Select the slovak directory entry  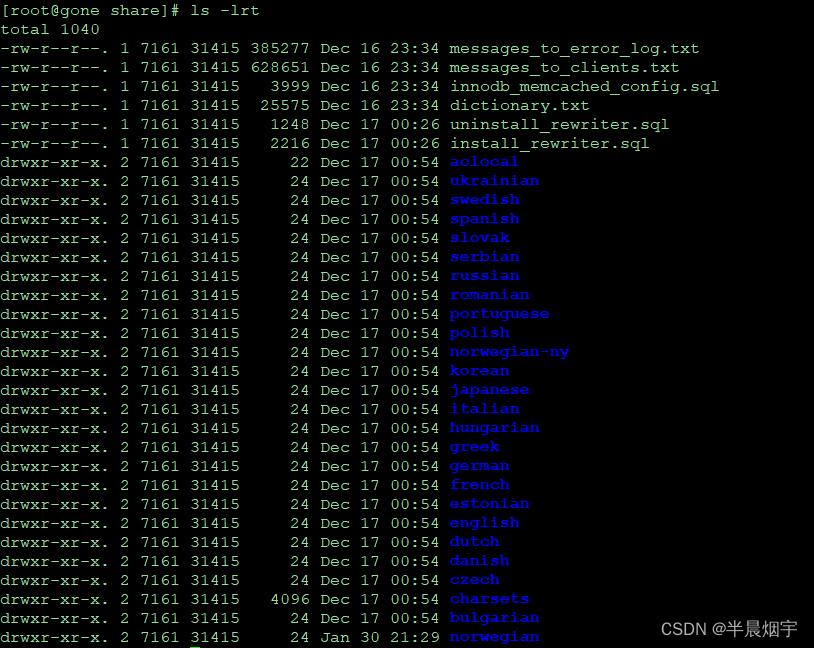pyautogui.click(x=480, y=238)
